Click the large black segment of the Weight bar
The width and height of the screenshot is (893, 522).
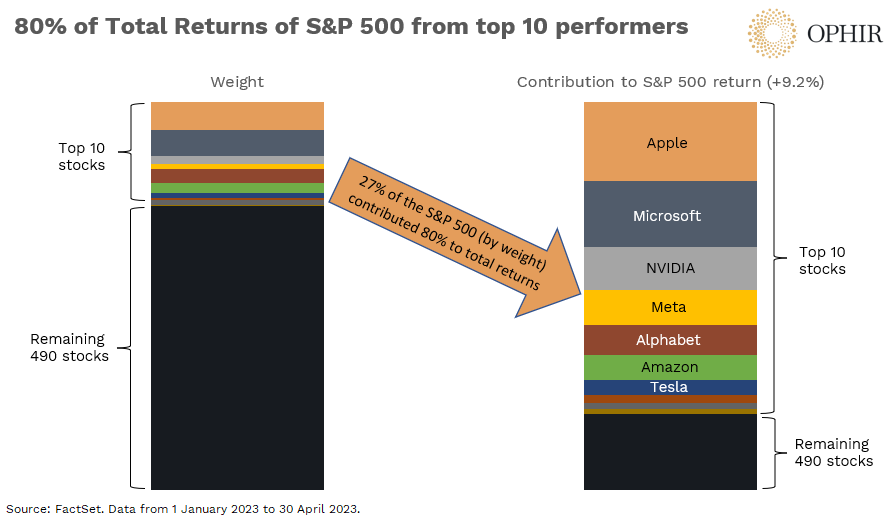pos(237,345)
